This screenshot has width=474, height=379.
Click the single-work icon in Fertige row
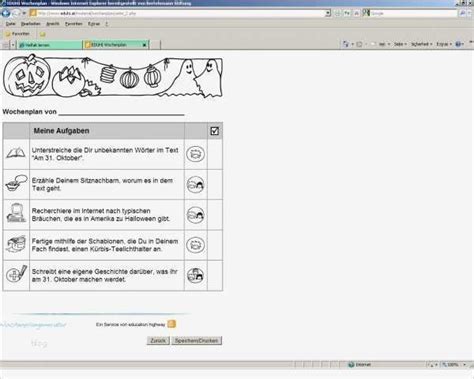tap(195, 245)
